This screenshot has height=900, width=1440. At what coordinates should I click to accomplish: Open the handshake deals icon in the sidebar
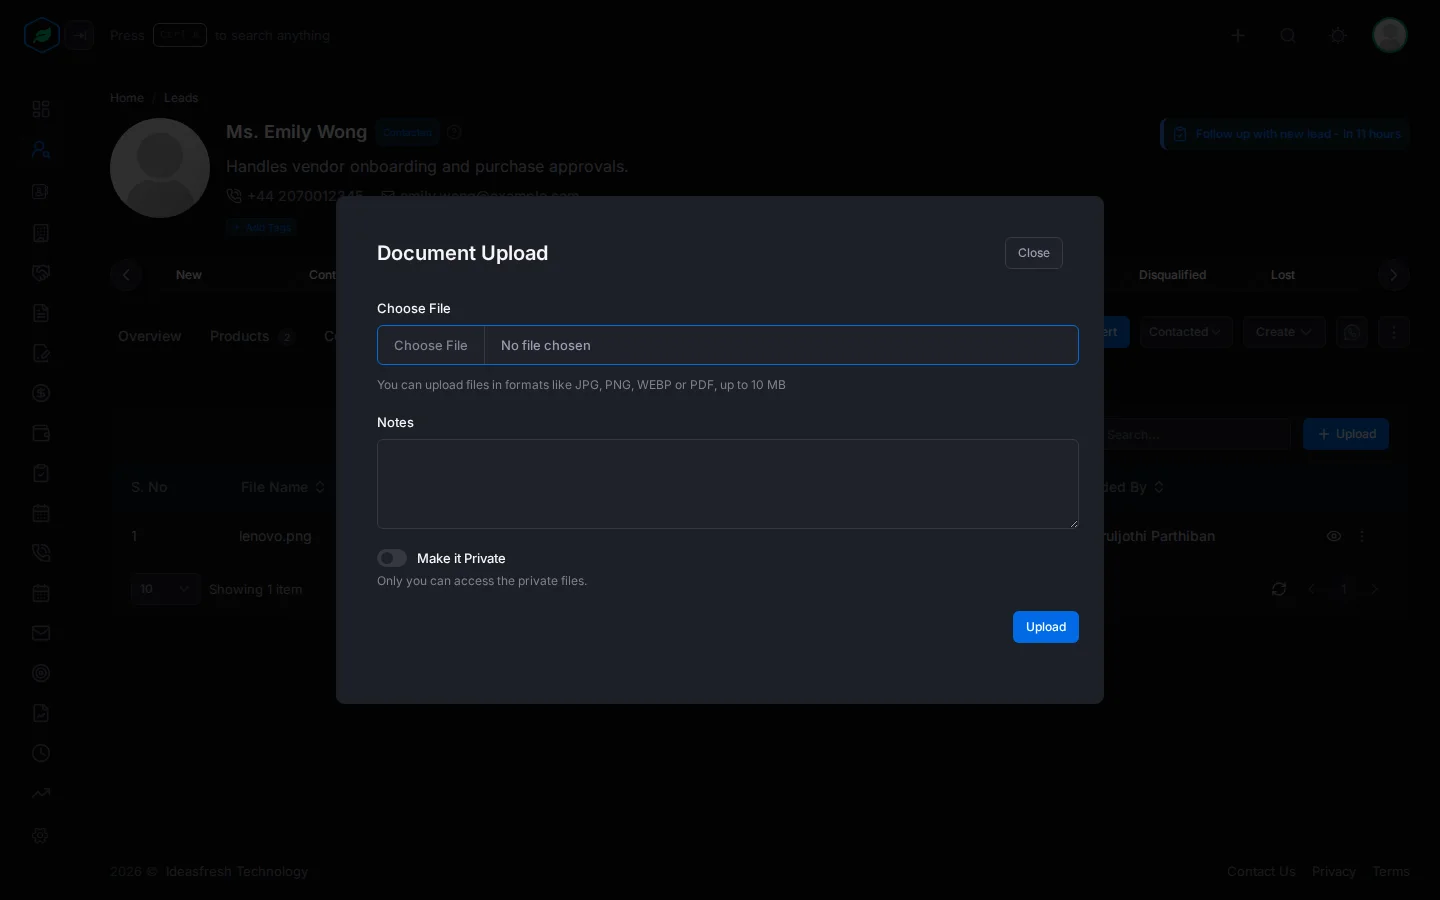[41, 273]
